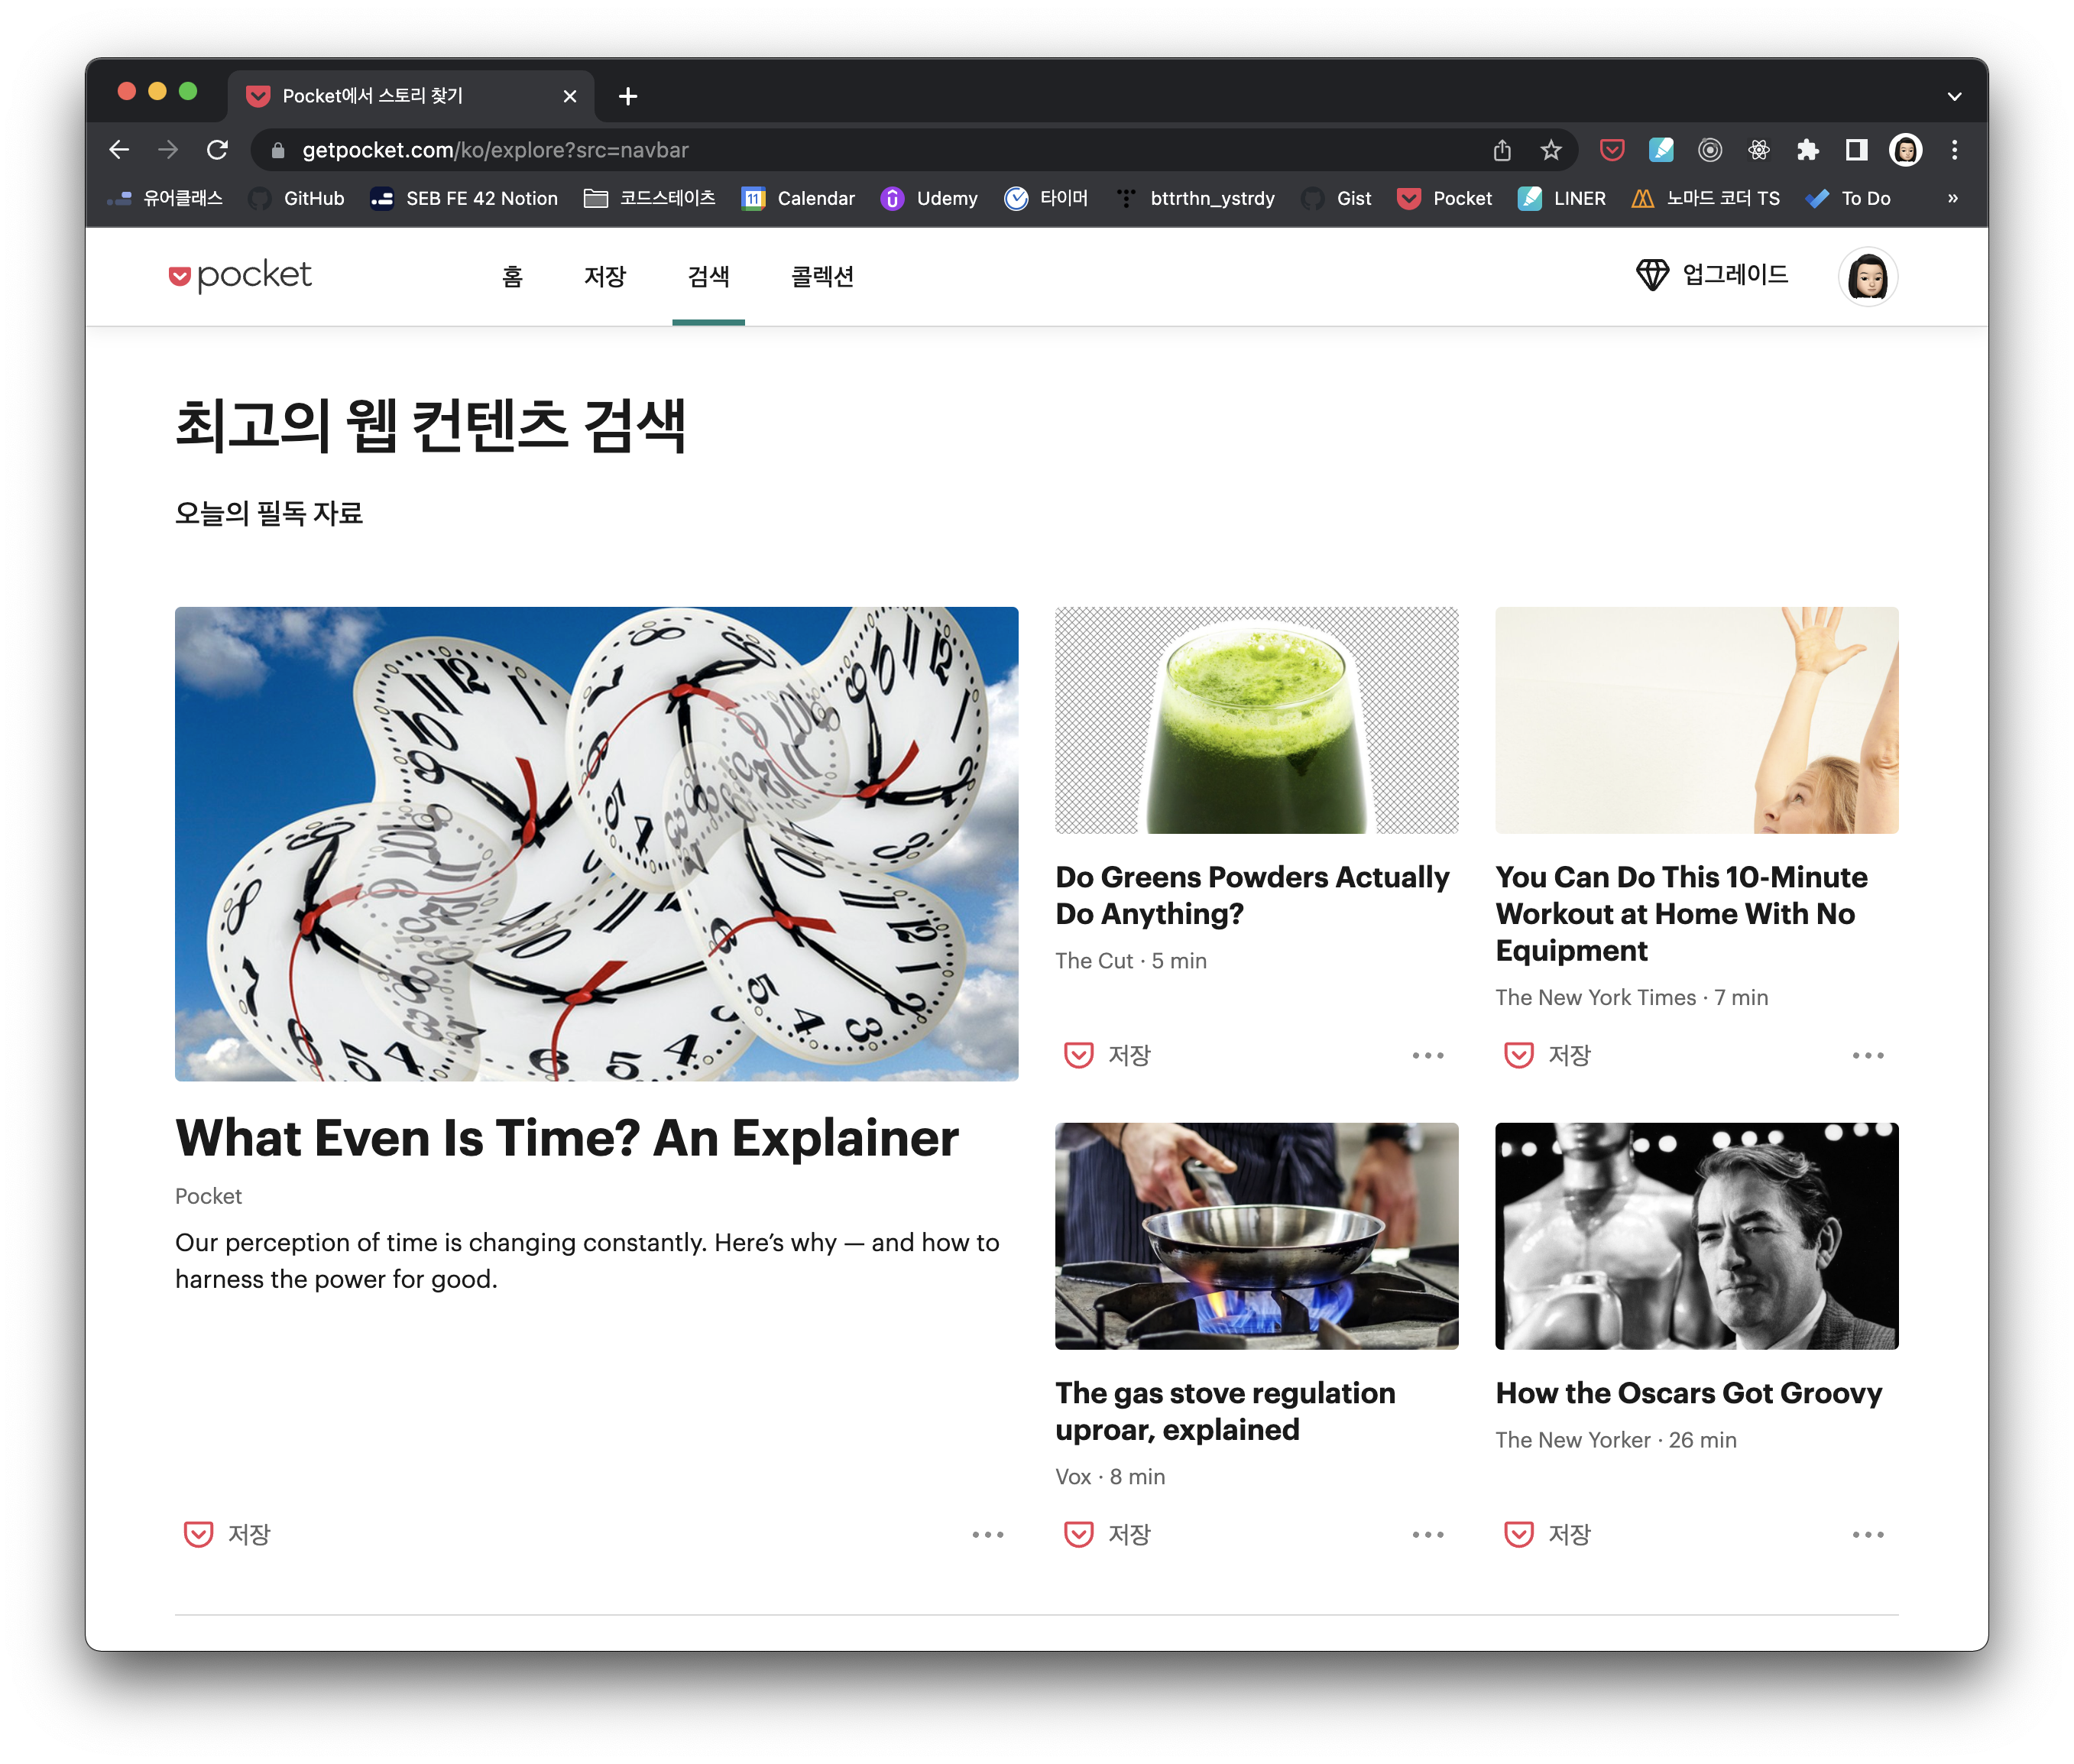The height and width of the screenshot is (1764, 2074).
Task: Go to the 저장 navigation tab
Action: pos(604,276)
